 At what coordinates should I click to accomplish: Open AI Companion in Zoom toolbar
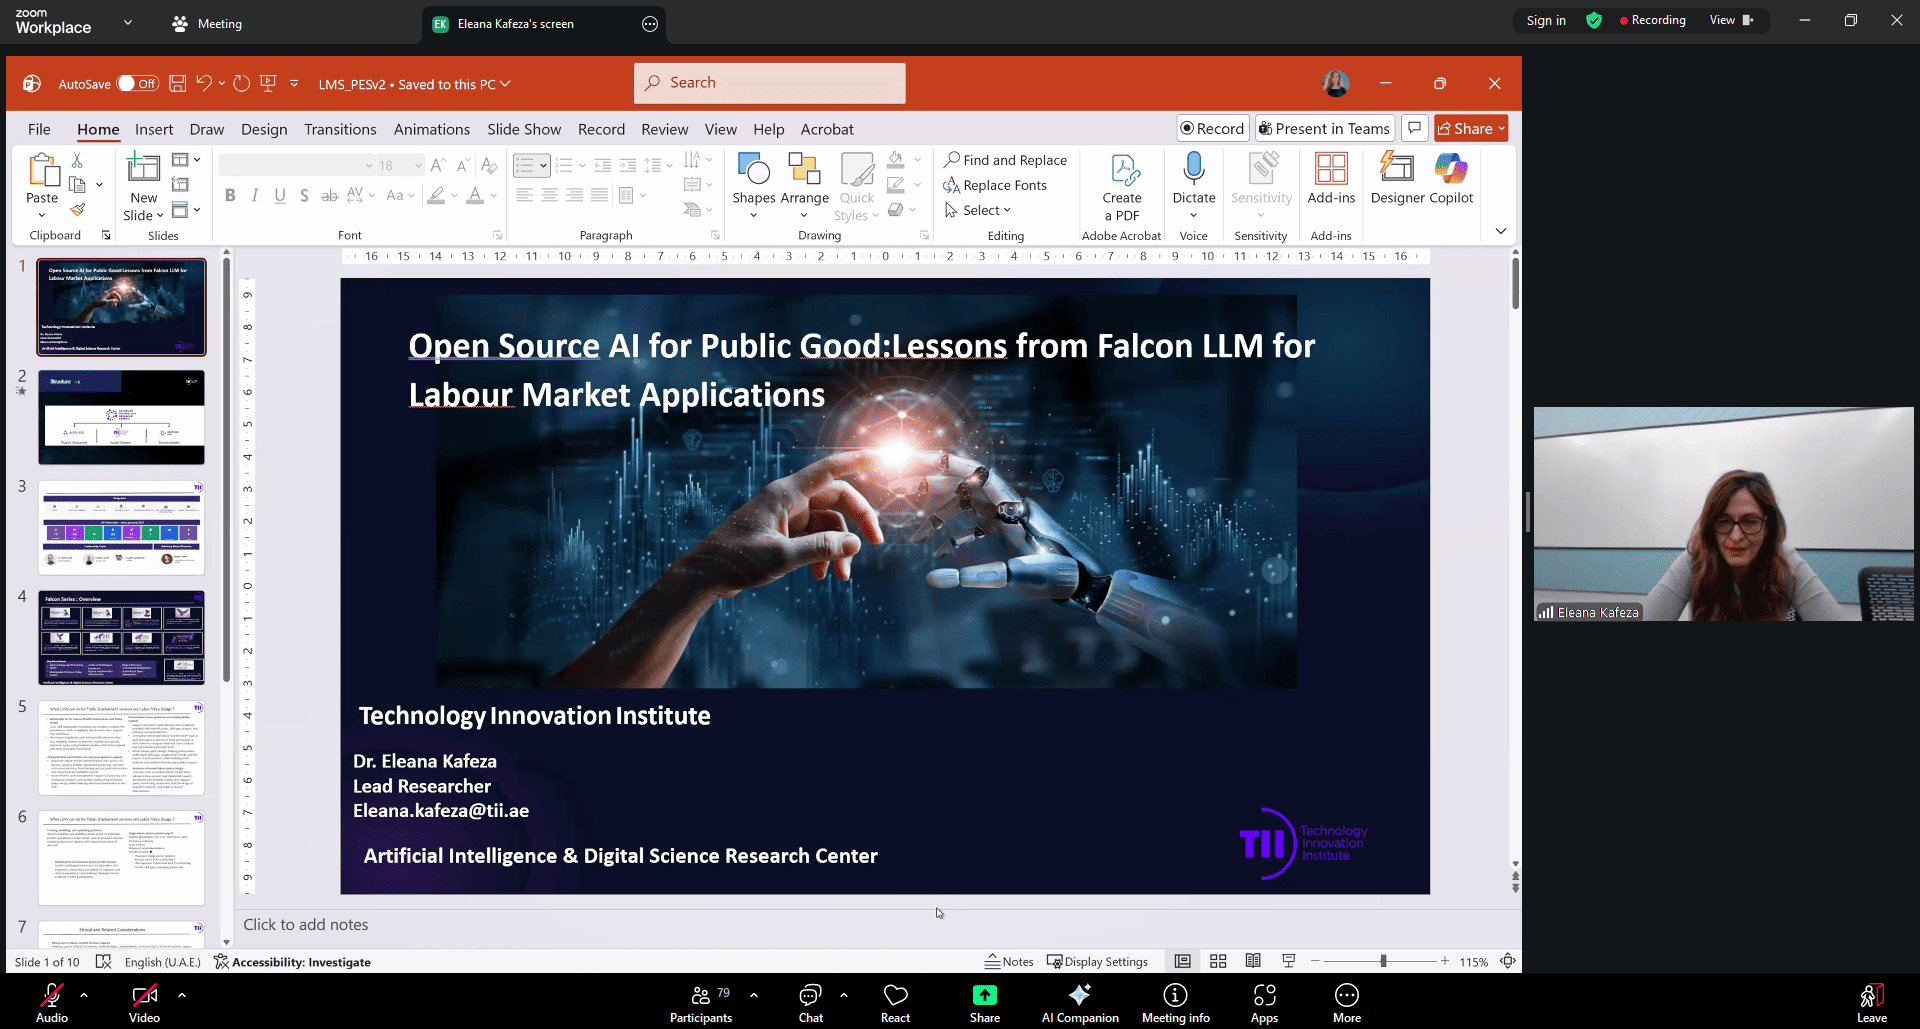[1079, 1002]
